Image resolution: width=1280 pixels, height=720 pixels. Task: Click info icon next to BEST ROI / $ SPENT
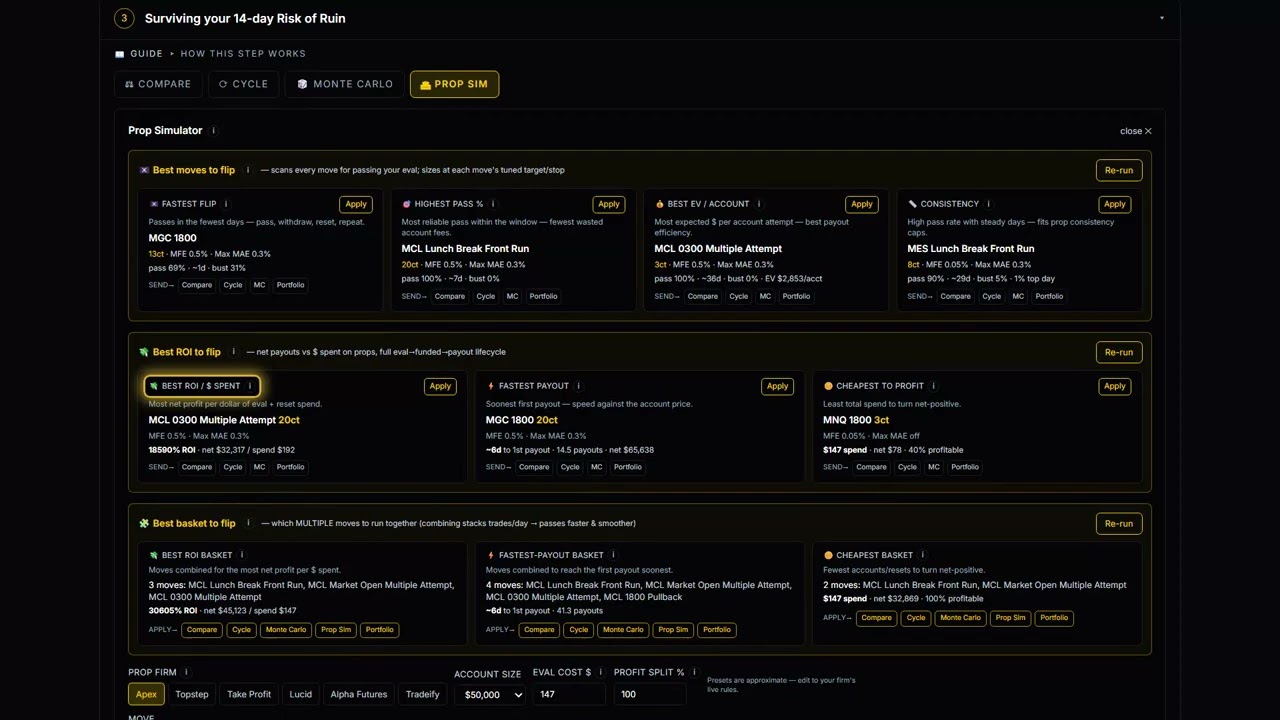coord(250,386)
